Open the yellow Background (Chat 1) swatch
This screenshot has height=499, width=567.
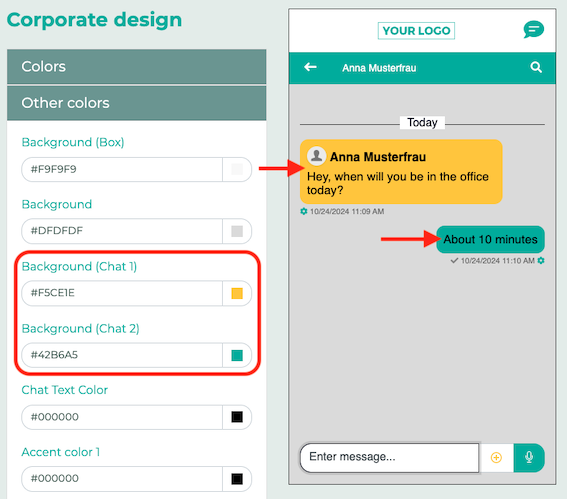(237, 293)
